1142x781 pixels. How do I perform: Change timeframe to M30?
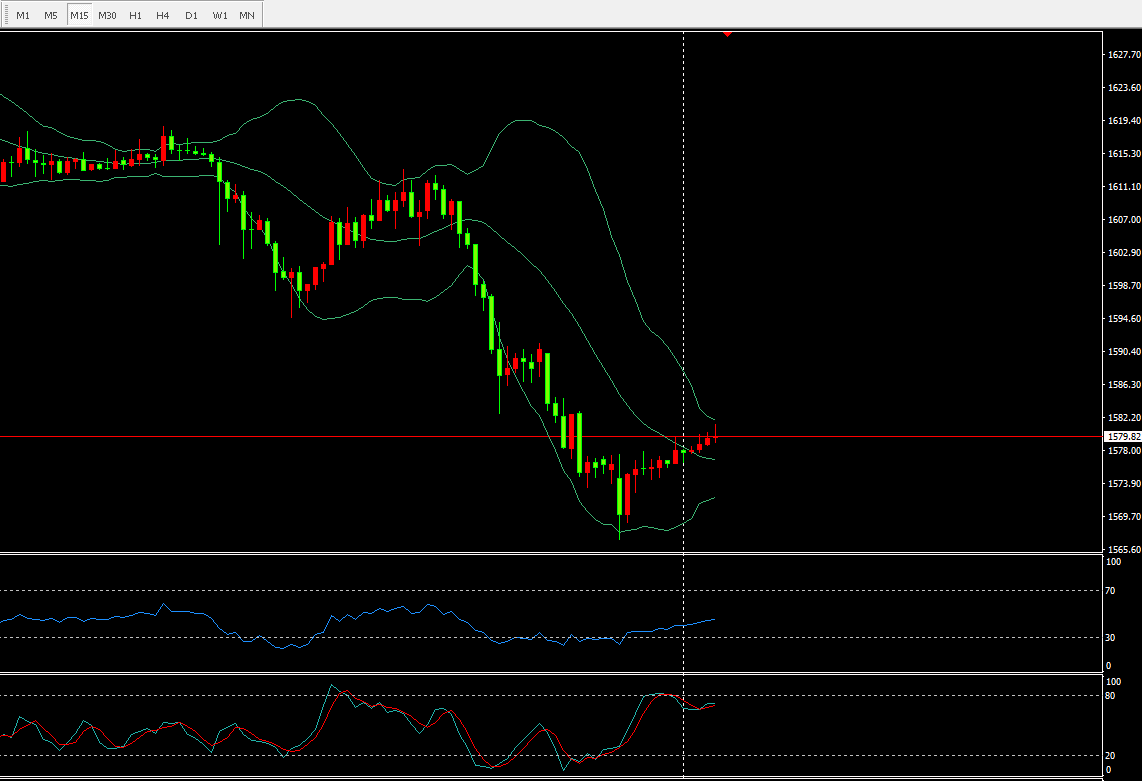tap(107, 15)
